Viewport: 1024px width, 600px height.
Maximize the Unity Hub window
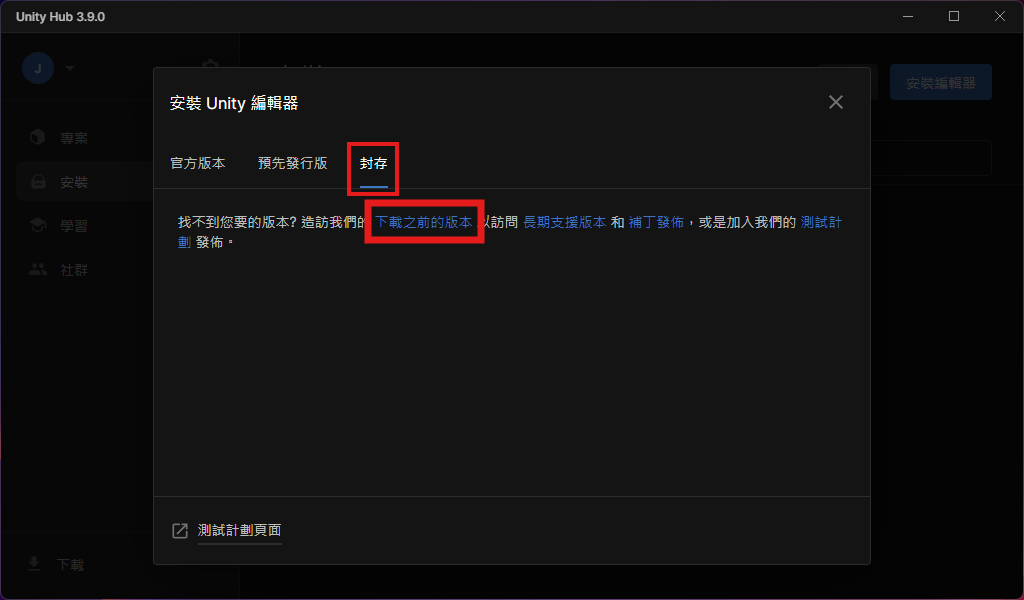[x=954, y=16]
